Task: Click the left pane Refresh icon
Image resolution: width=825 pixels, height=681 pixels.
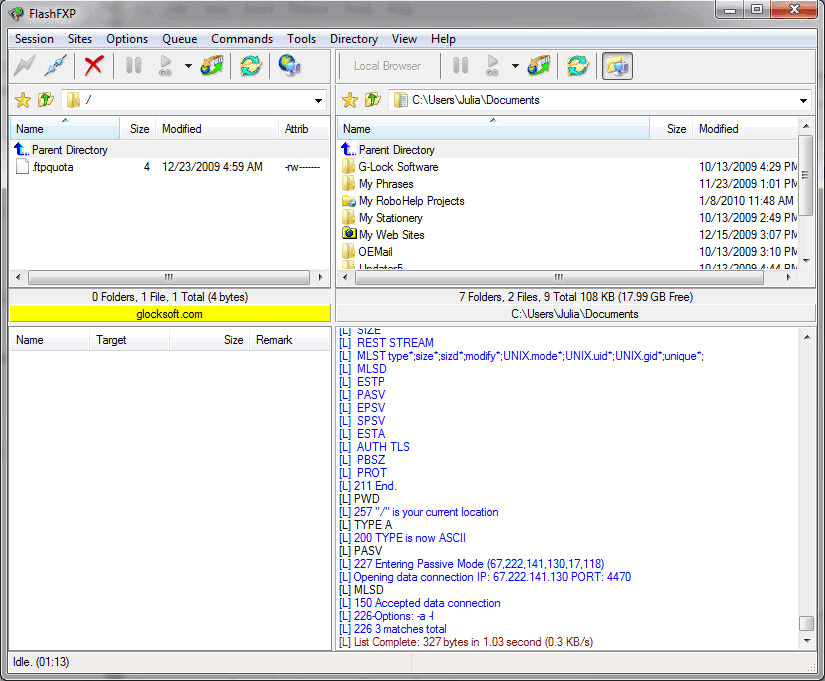Action: point(250,66)
